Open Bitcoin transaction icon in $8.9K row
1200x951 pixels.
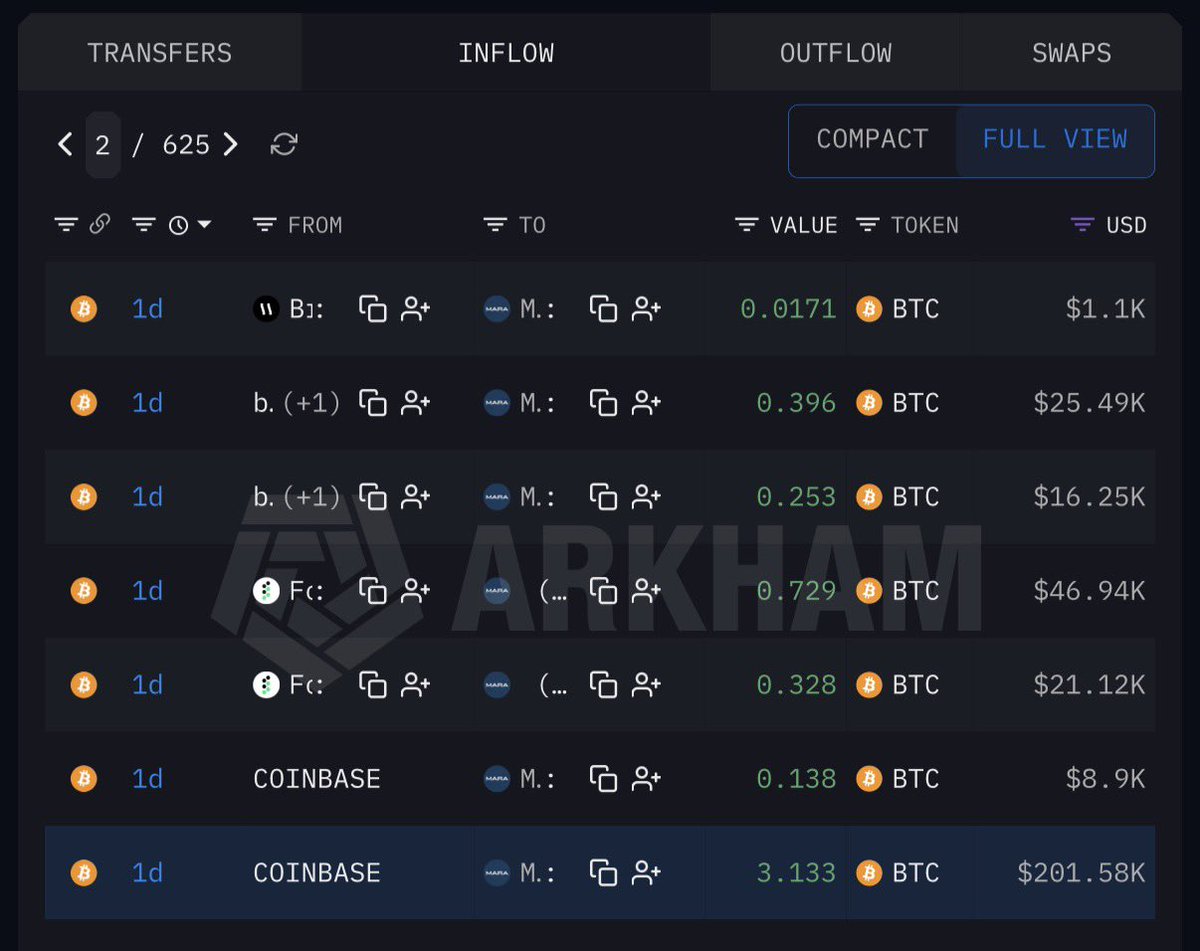[84, 779]
